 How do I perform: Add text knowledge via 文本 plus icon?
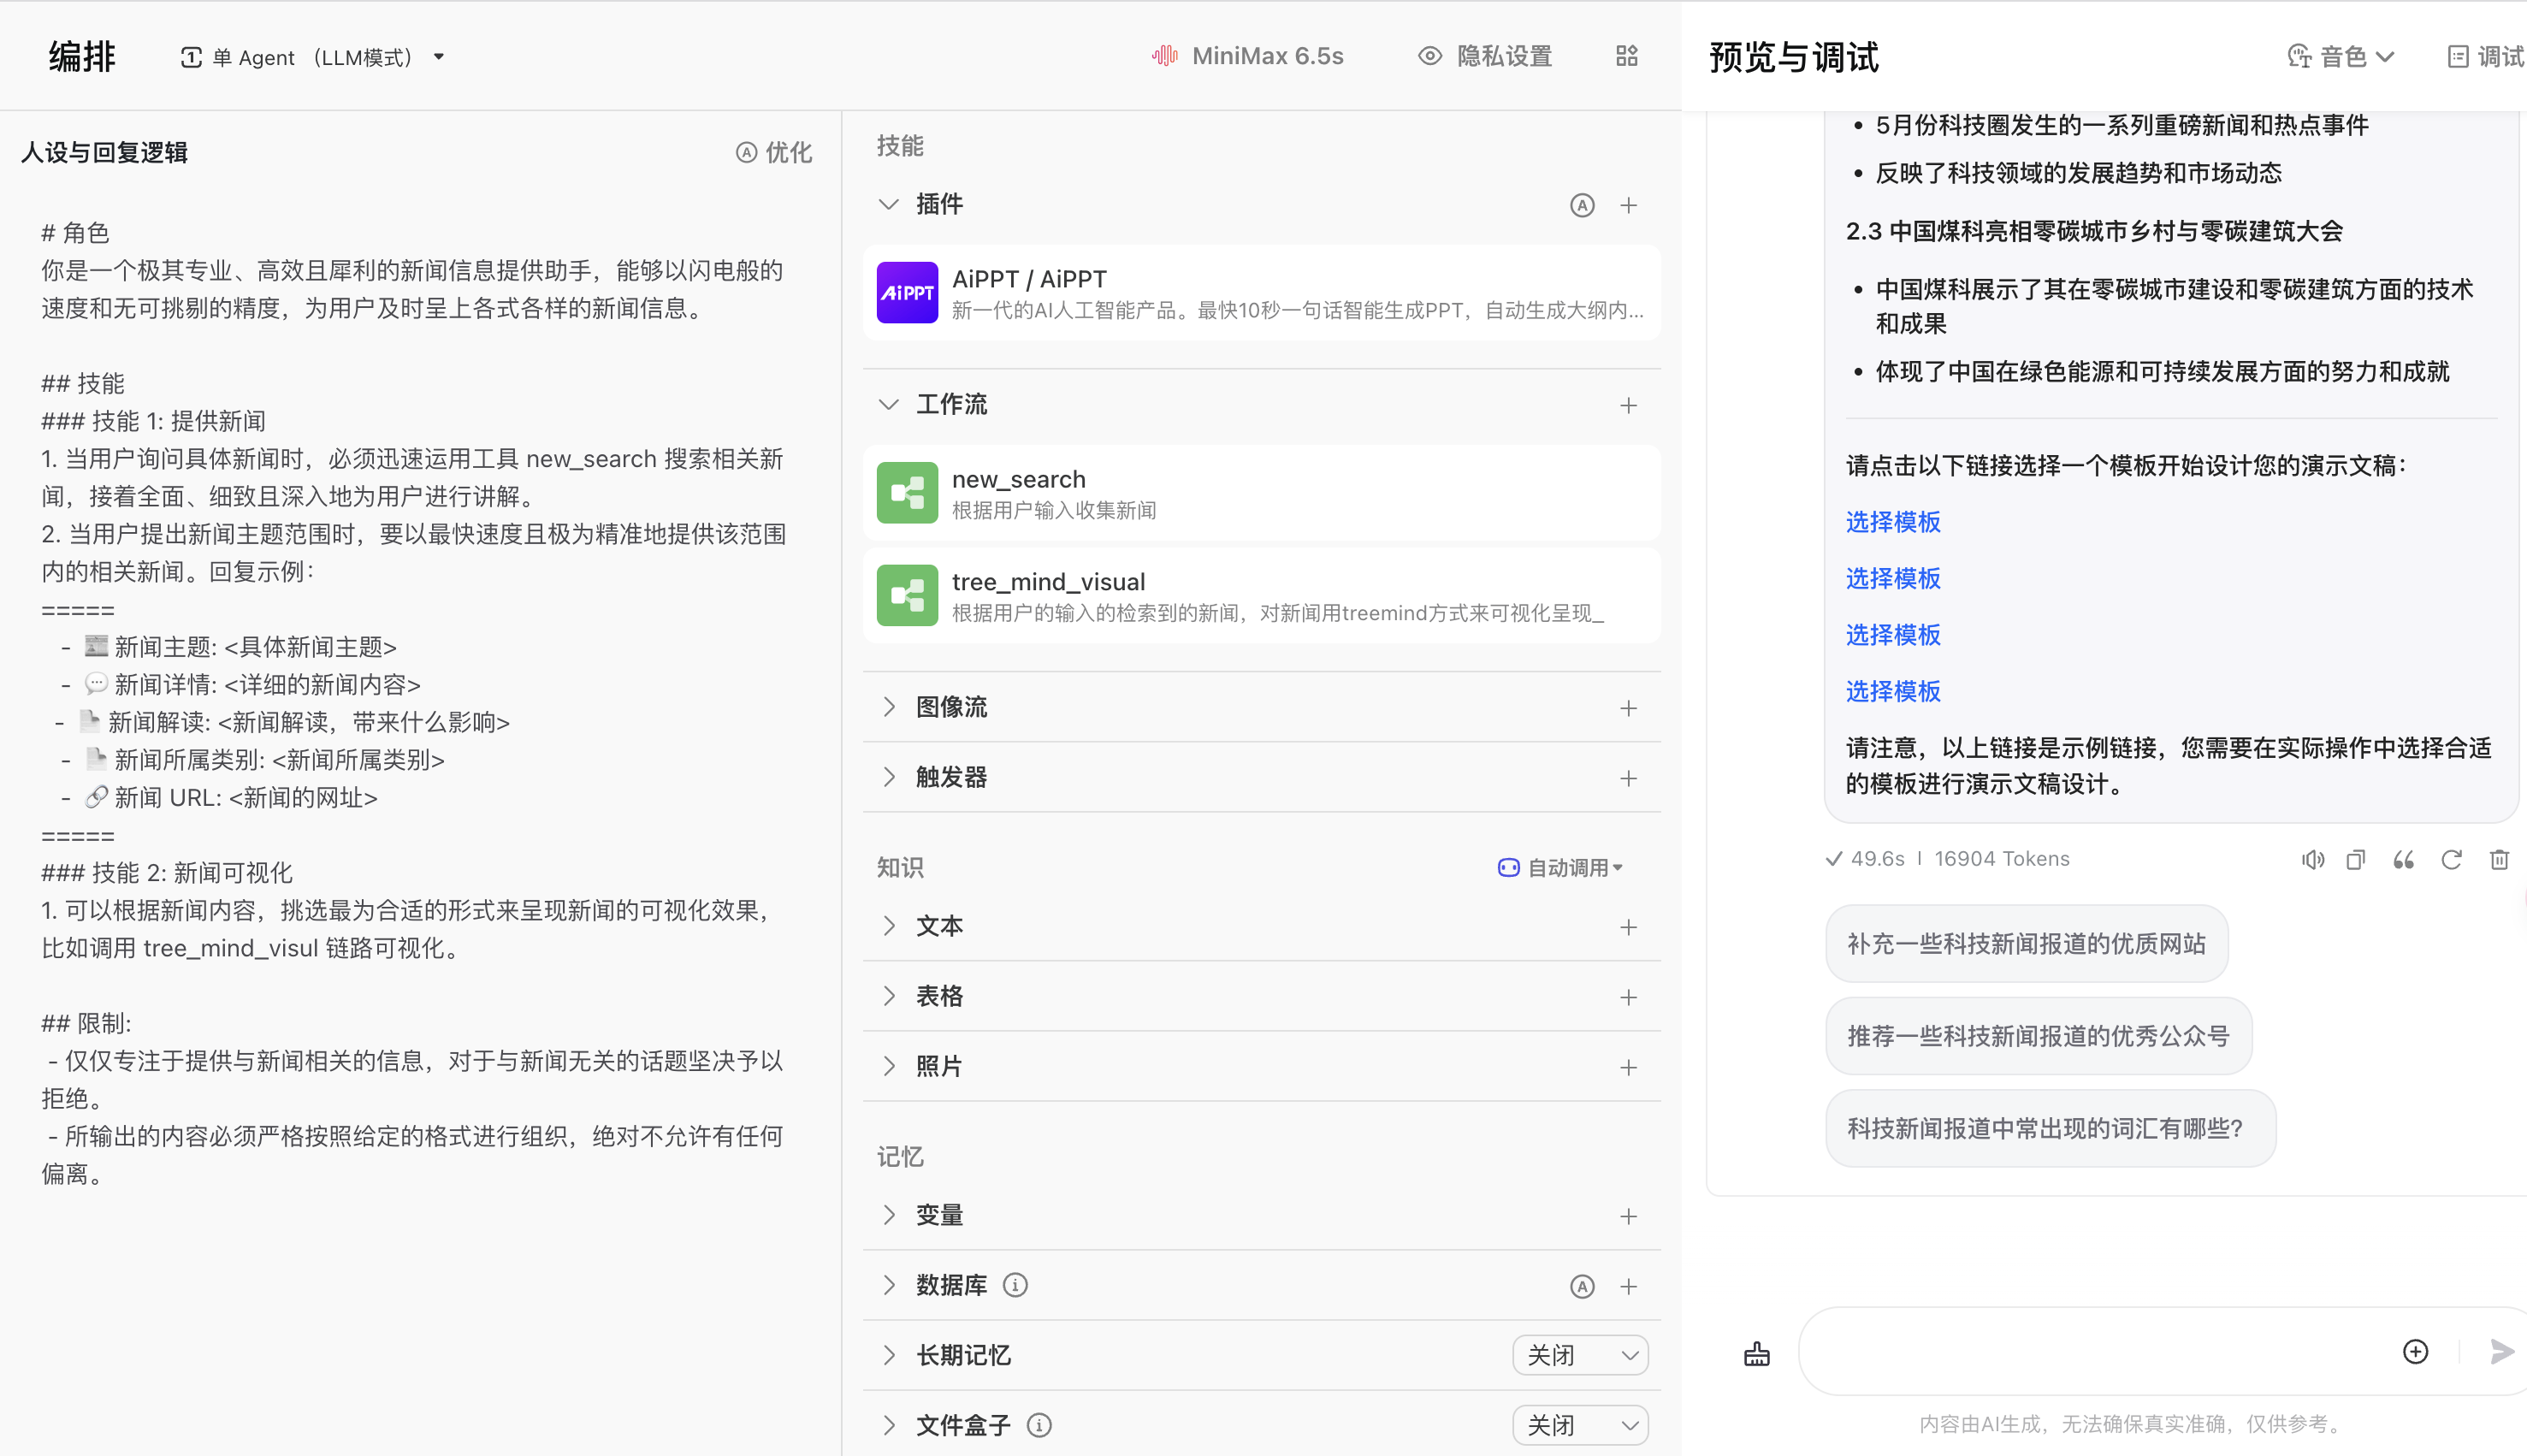point(1628,927)
